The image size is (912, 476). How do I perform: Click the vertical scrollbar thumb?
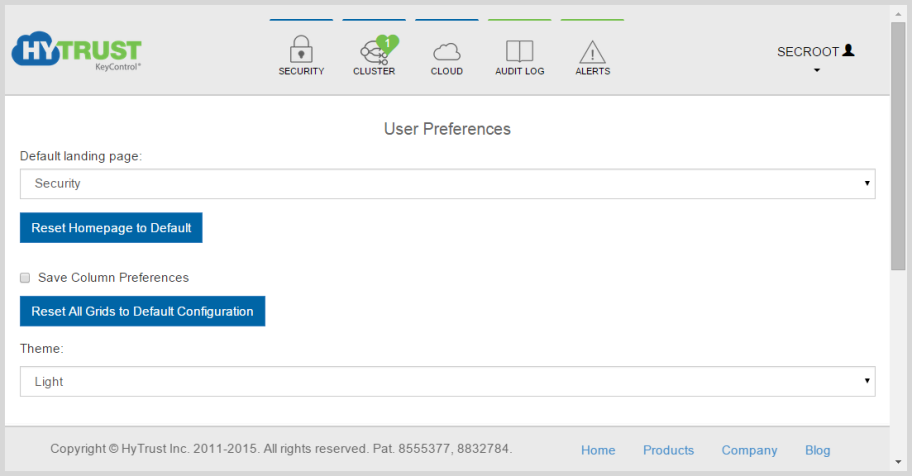(x=898, y=145)
